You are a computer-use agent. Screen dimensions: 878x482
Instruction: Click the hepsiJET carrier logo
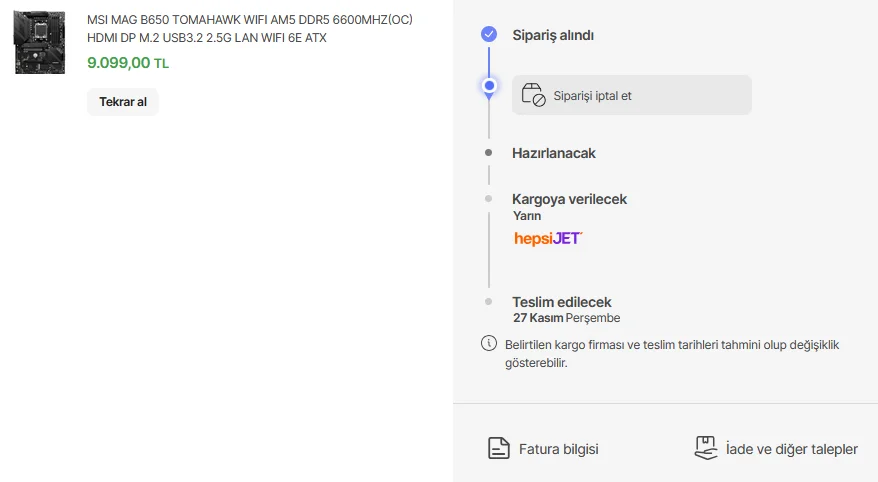tap(548, 238)
